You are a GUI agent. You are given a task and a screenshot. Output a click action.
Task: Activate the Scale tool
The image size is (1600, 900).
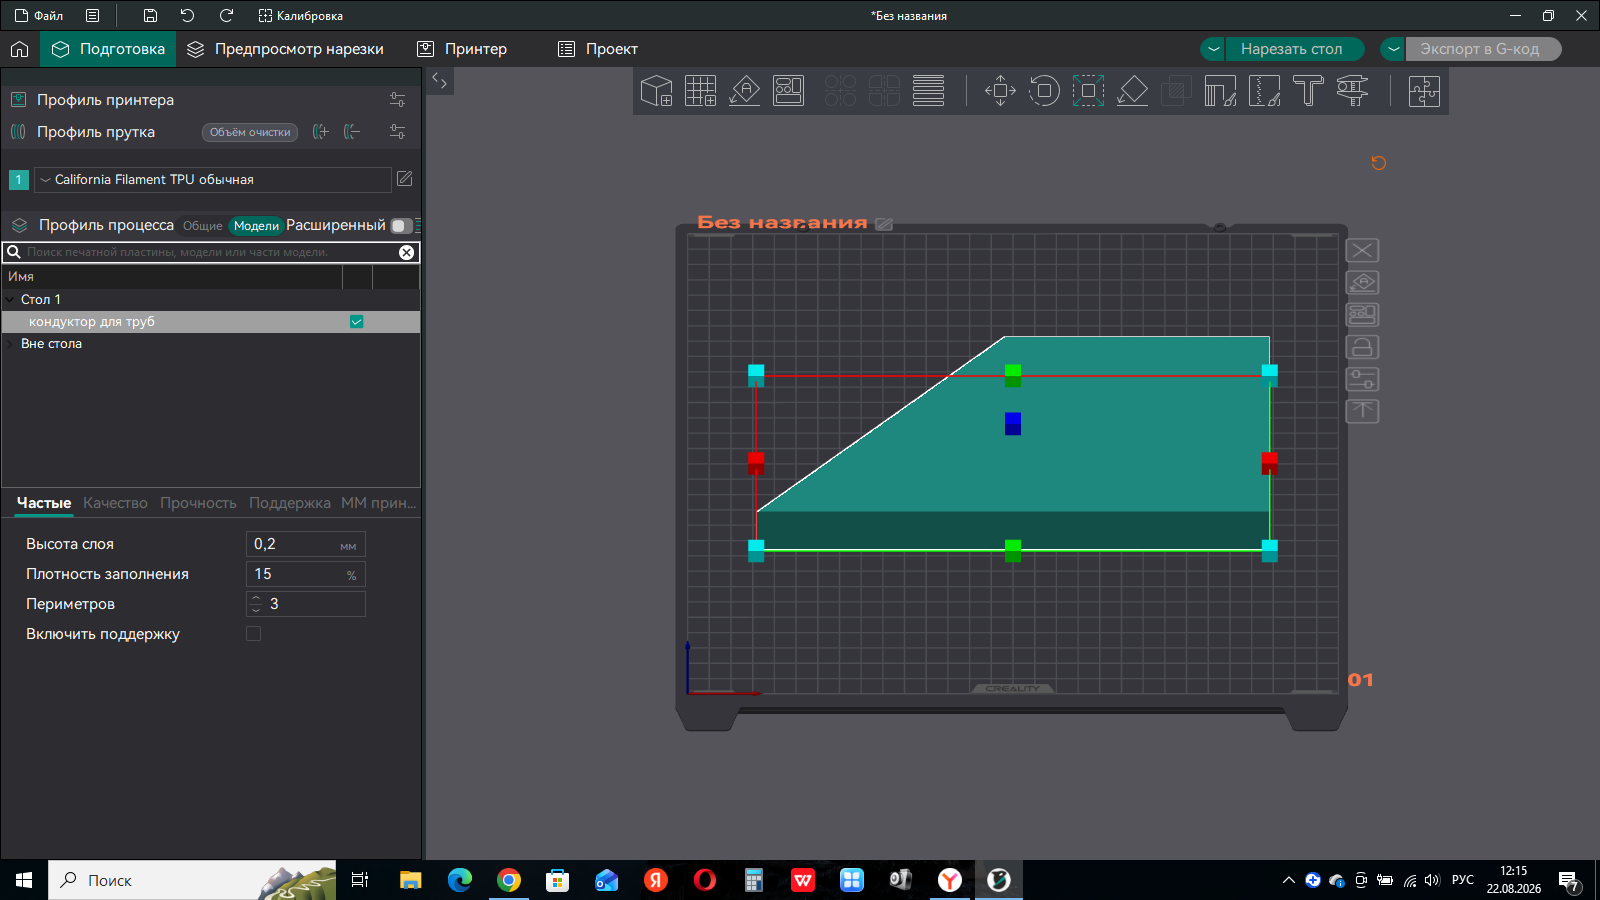[1088, 91]
